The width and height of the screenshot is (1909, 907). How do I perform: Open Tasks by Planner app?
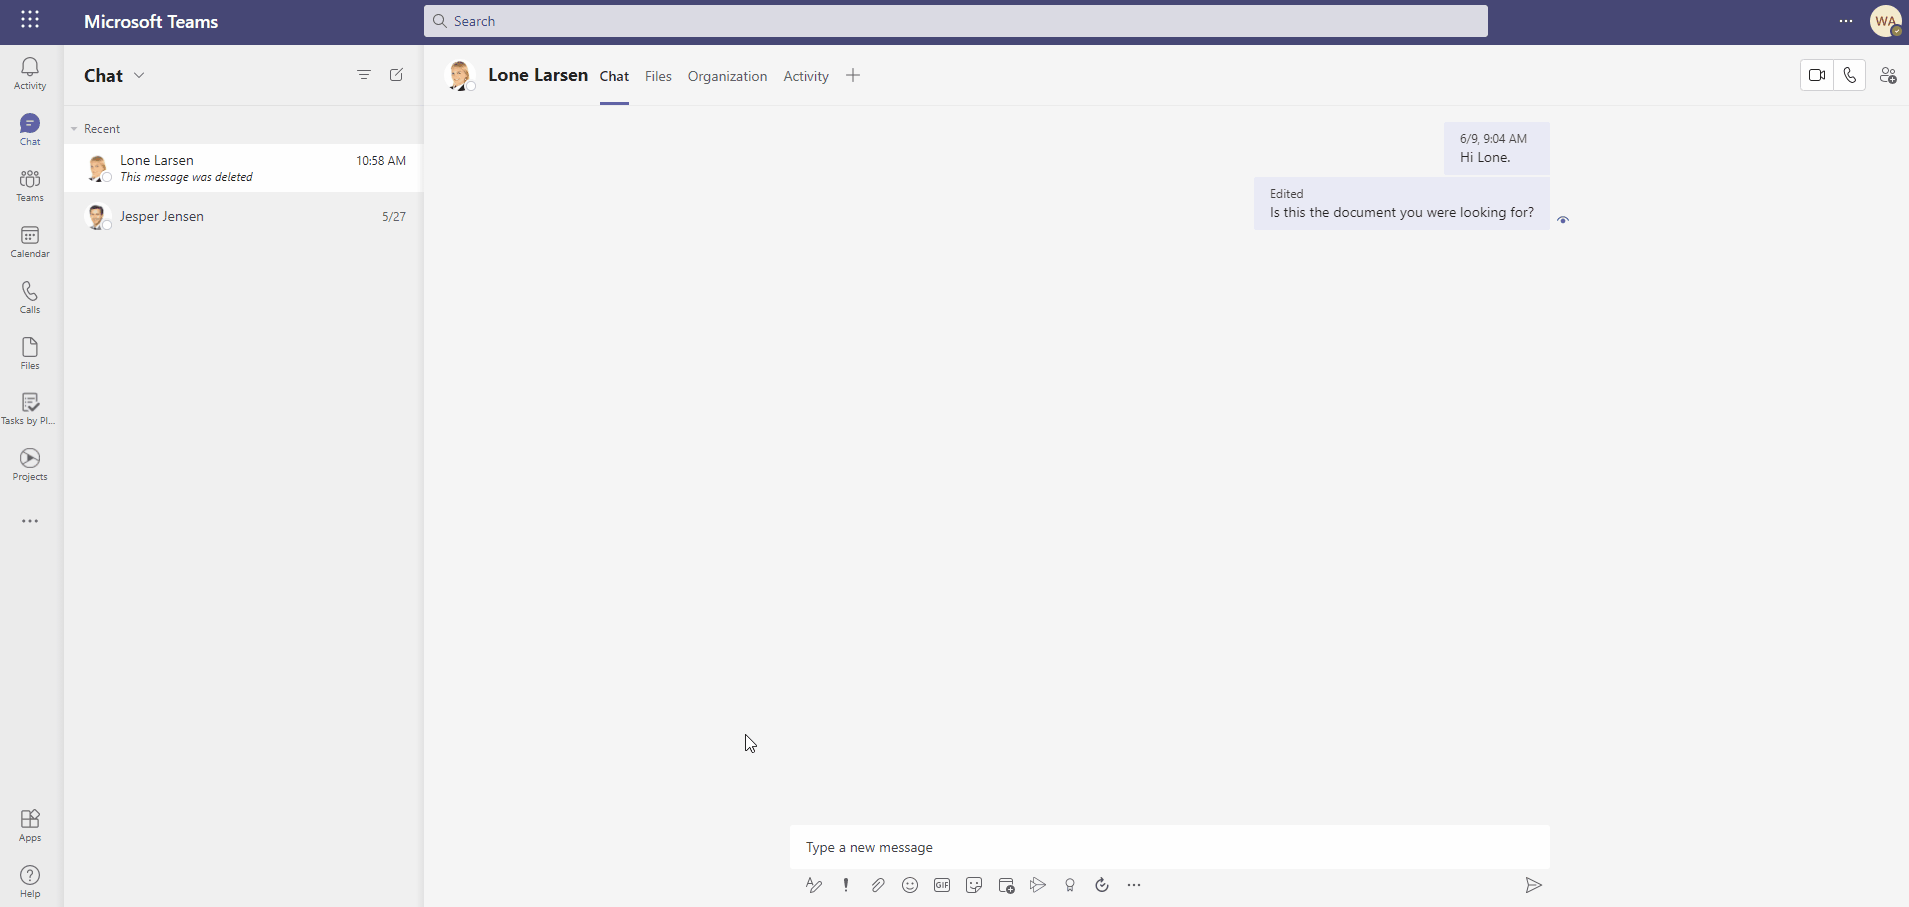pyautogui.click(x=30, y=409)
